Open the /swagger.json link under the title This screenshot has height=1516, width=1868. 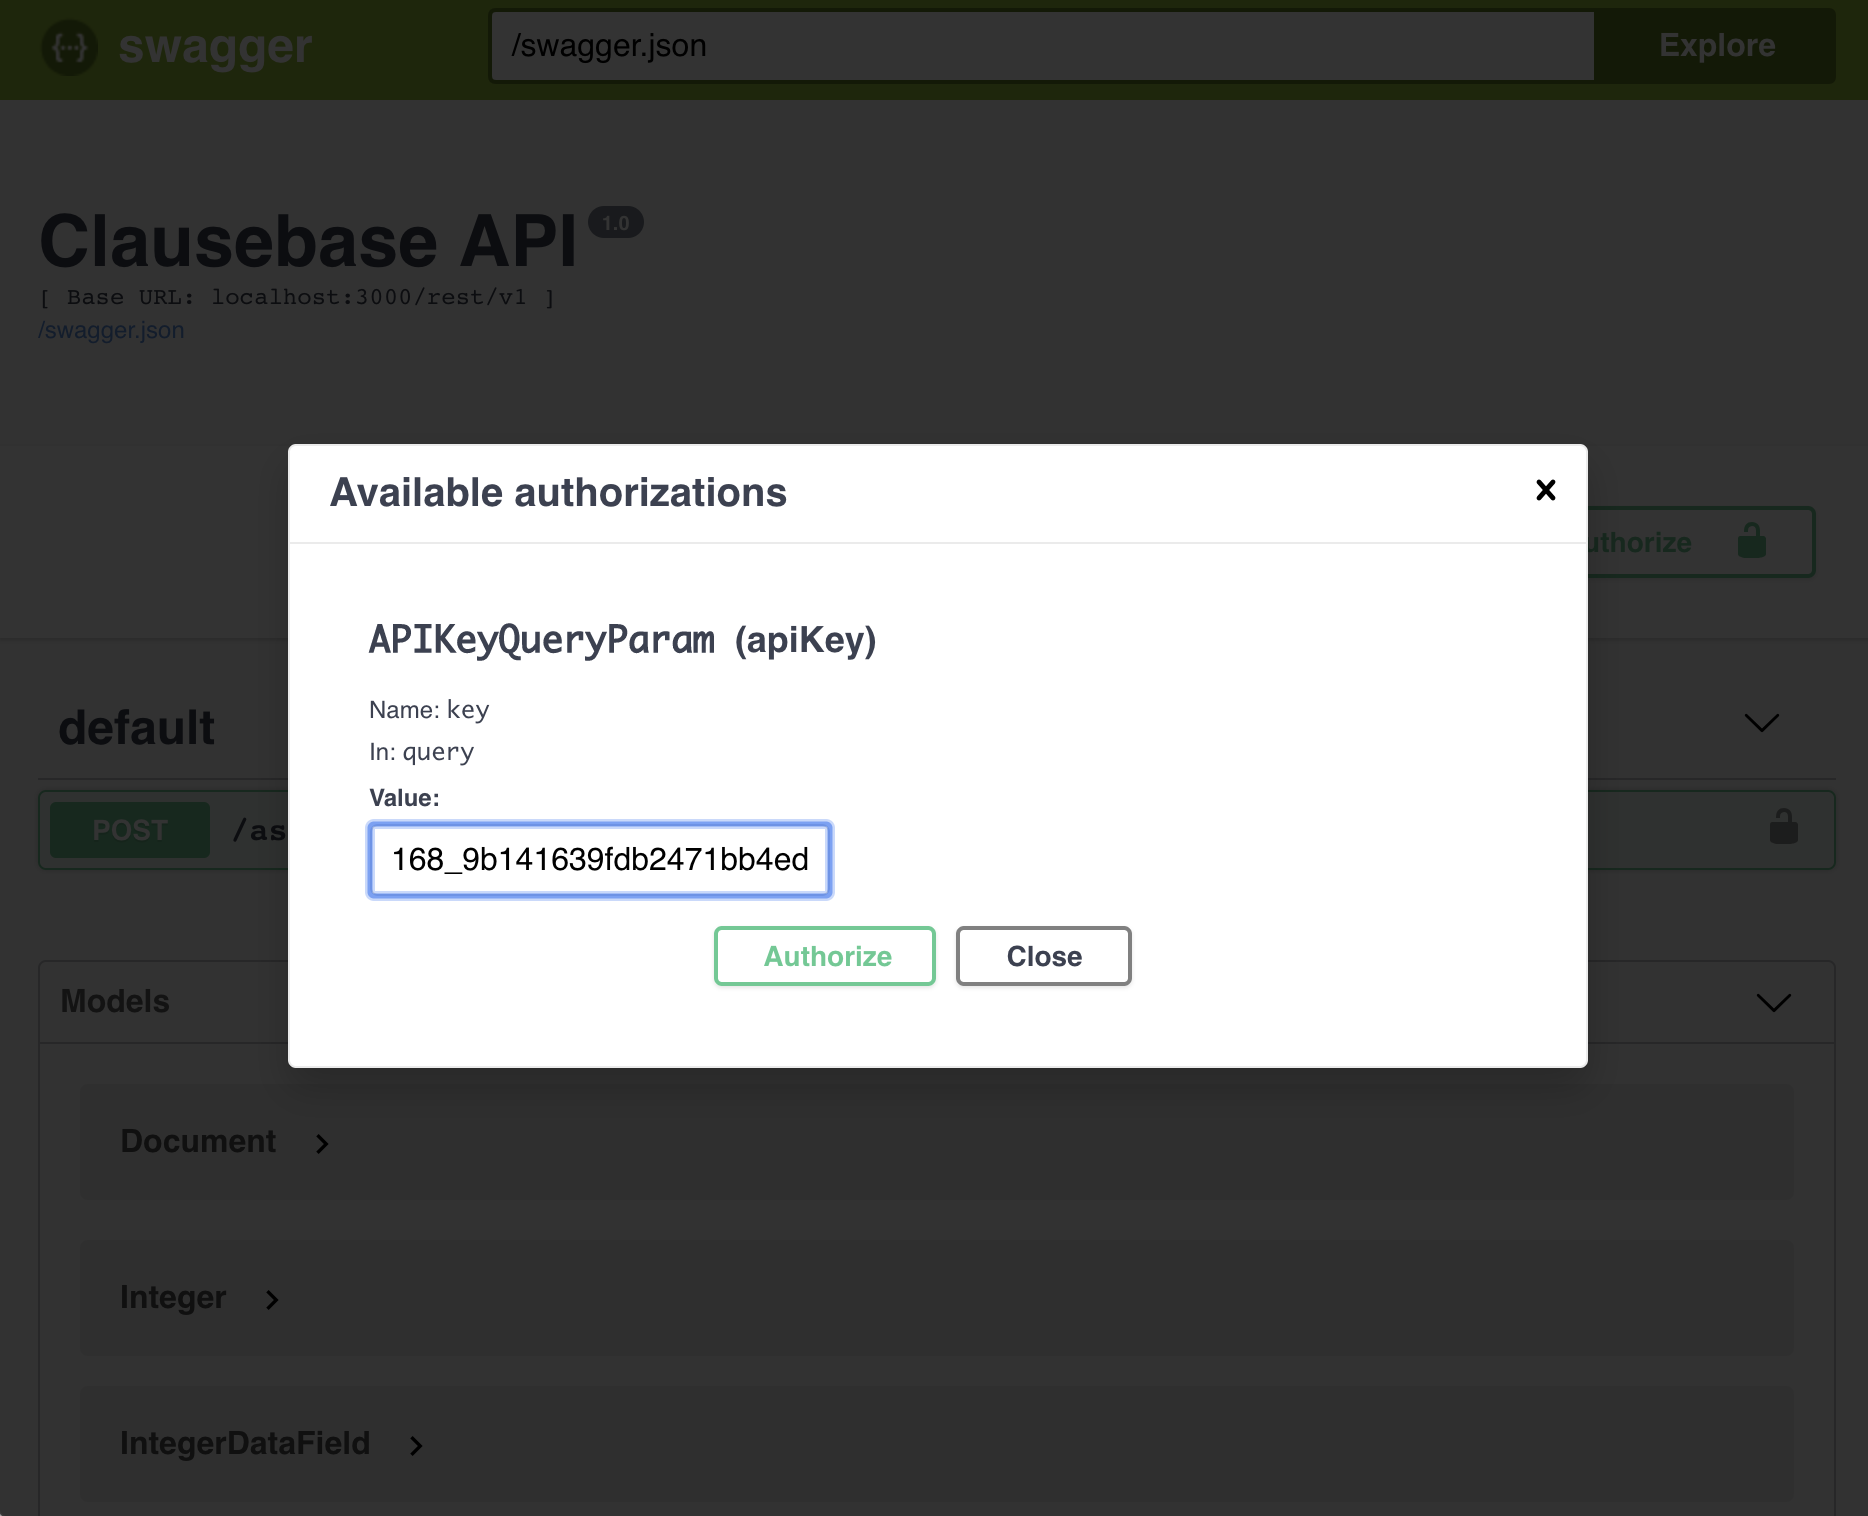point(111,330)
